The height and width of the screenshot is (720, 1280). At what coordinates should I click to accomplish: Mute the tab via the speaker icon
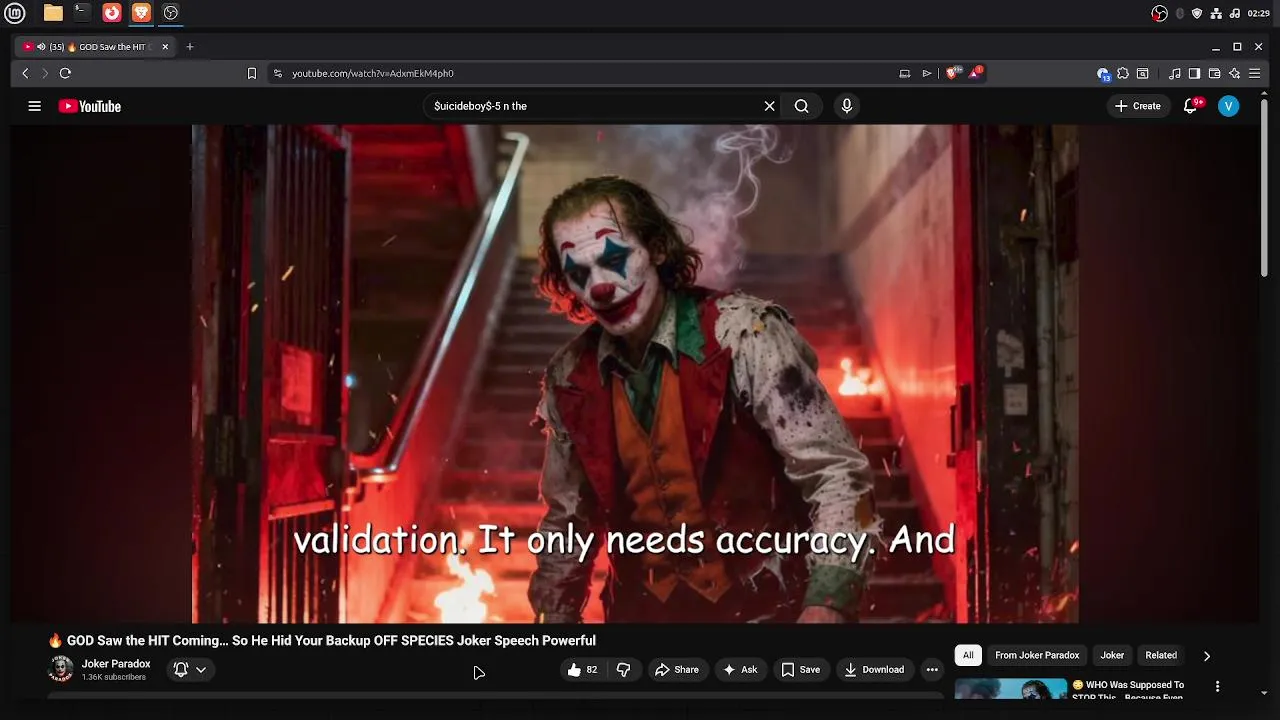pos(41,47)
